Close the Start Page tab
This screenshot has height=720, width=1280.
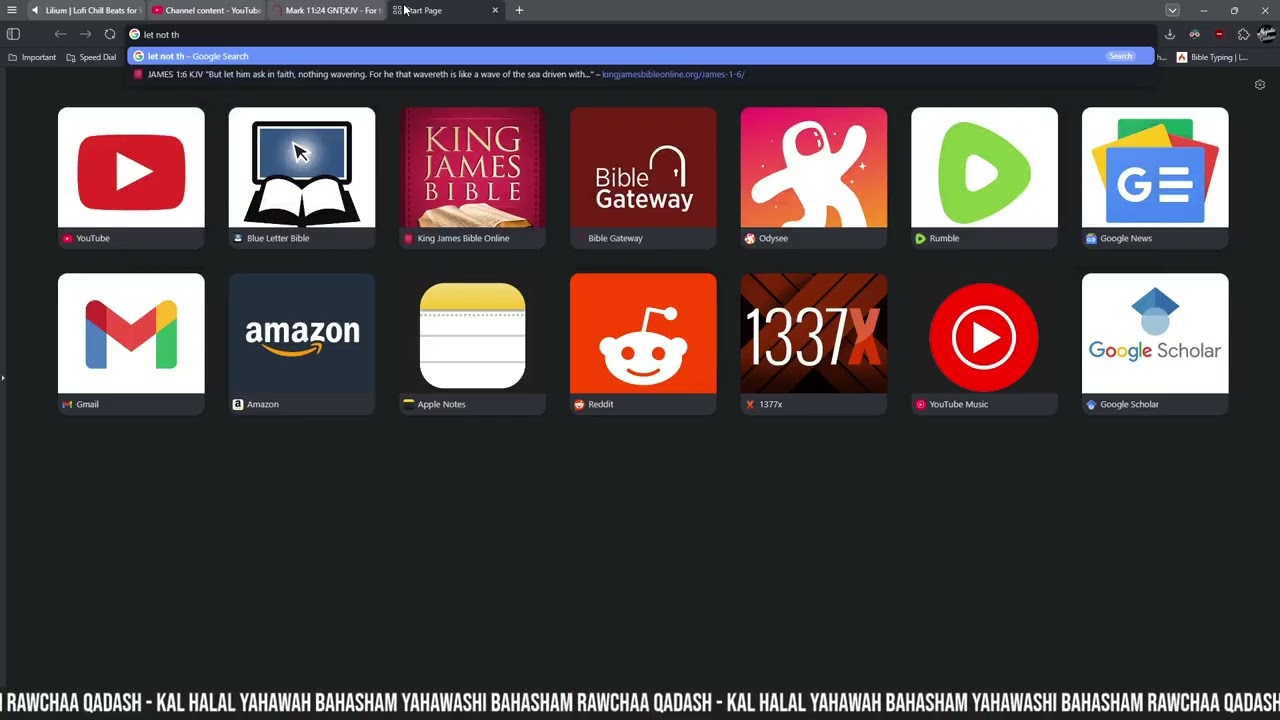tap(495, 10)
